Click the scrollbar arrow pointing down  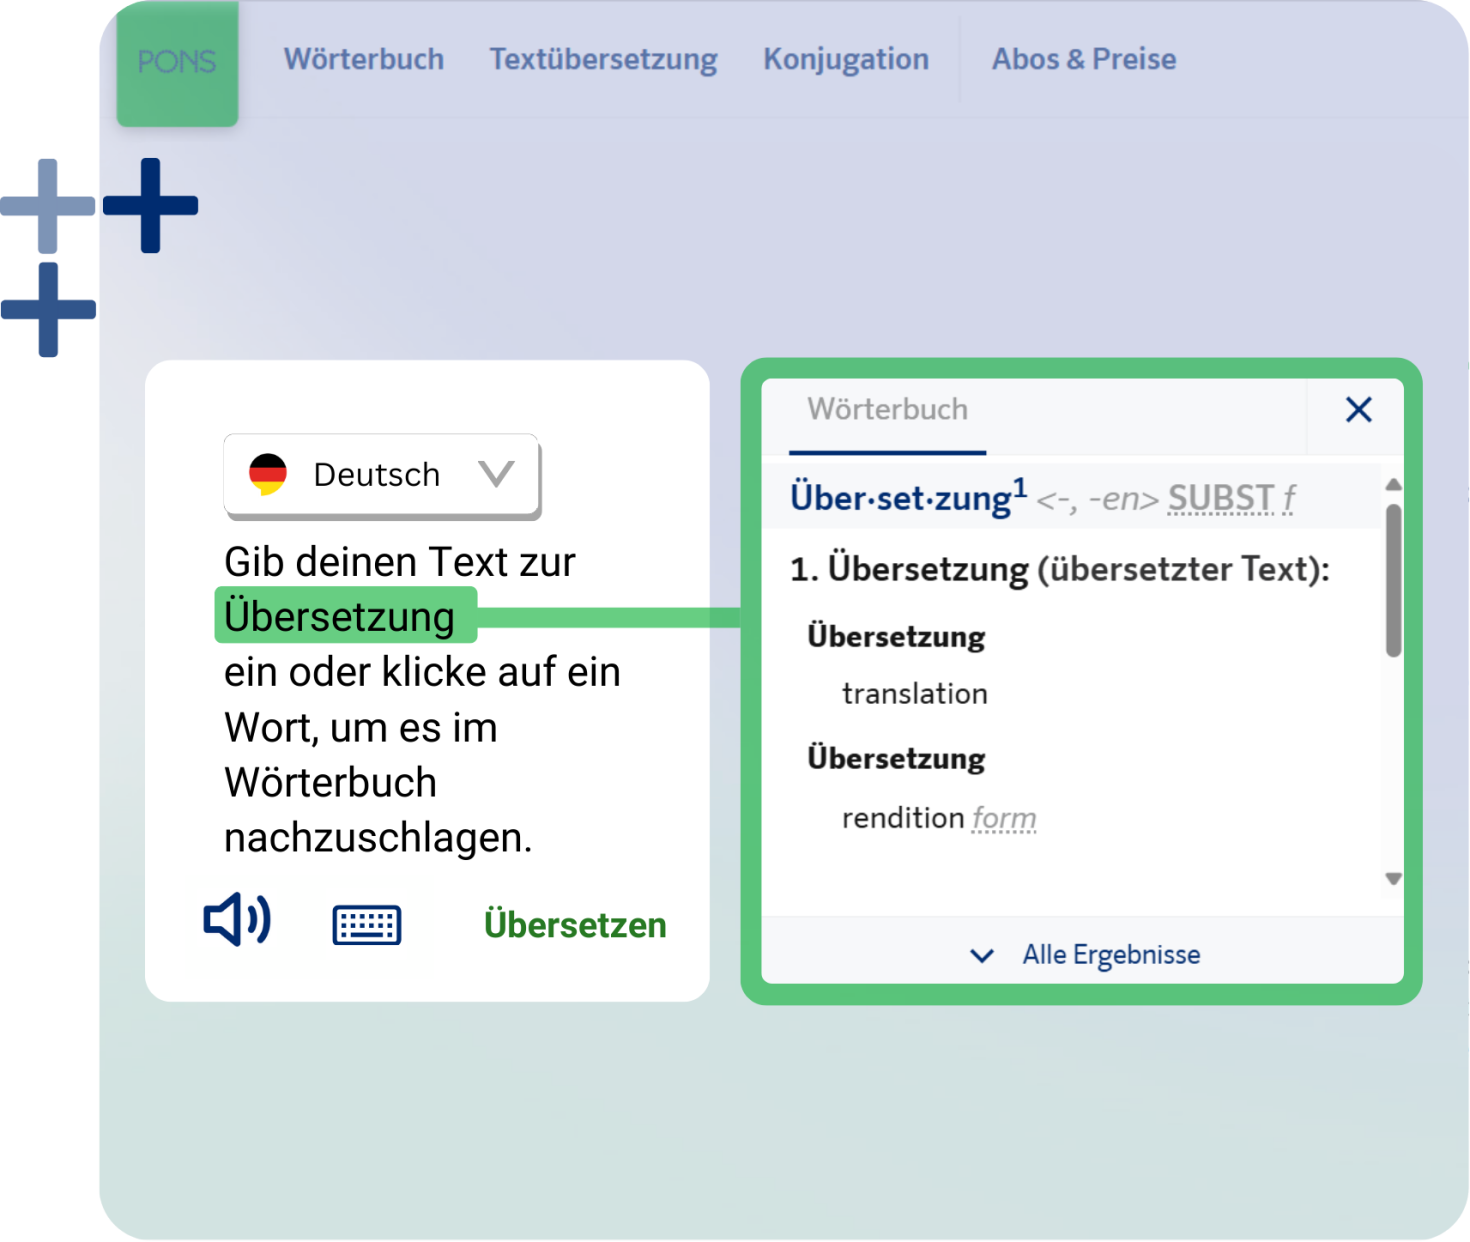coord(1393,879)
